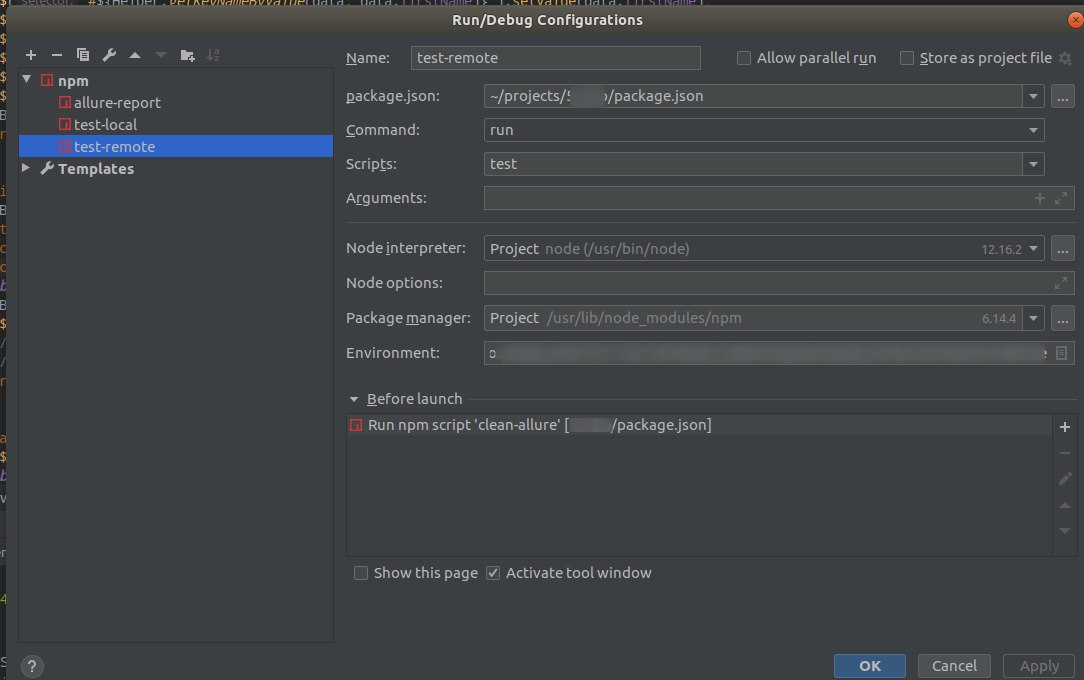Click the Cancel button
The height and width of the screenshot is (680, 1084).
coord(954,665)
